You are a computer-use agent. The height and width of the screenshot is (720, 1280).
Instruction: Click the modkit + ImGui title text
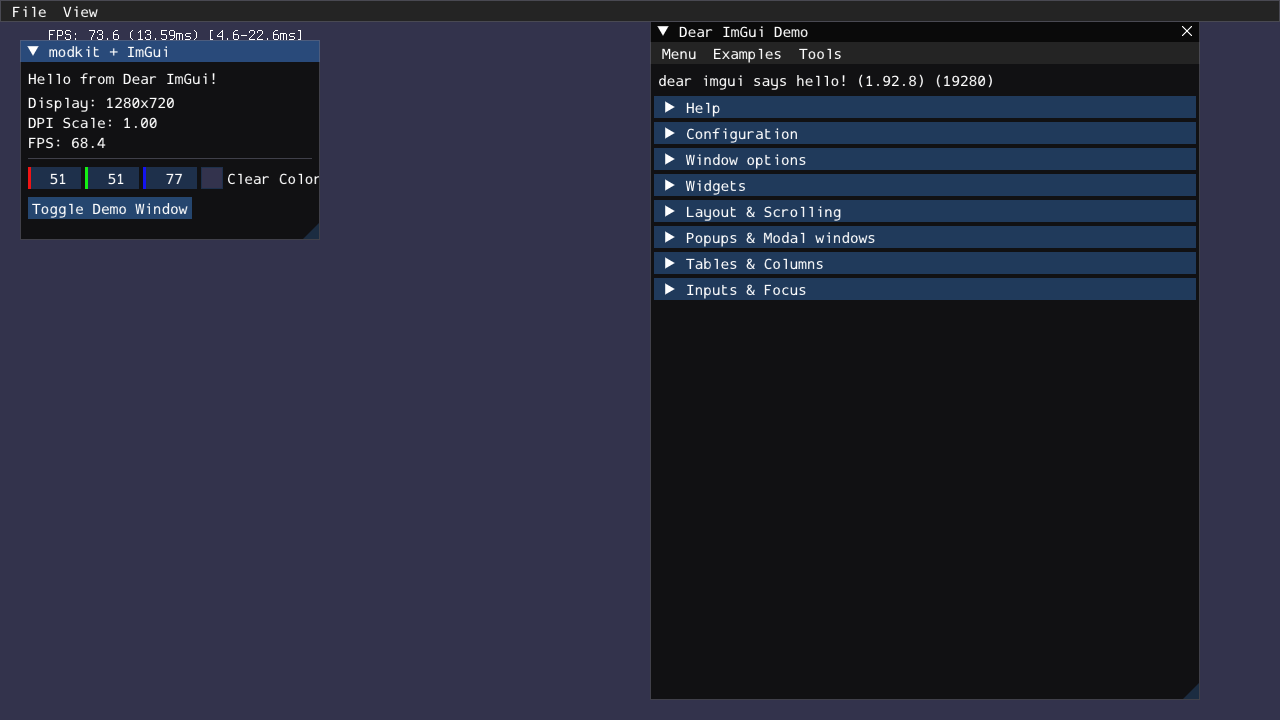click(x=109, y=51)
